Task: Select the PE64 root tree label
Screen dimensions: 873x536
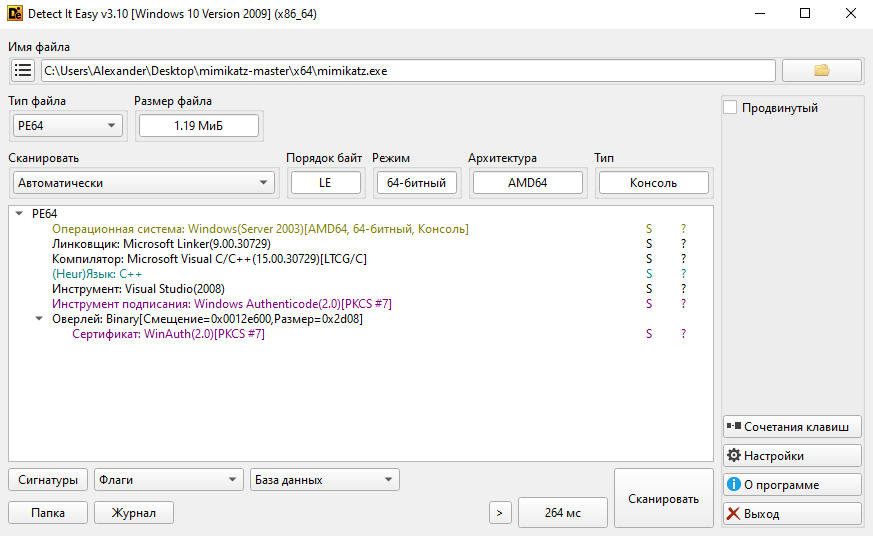Action: (x=45, y=214)
